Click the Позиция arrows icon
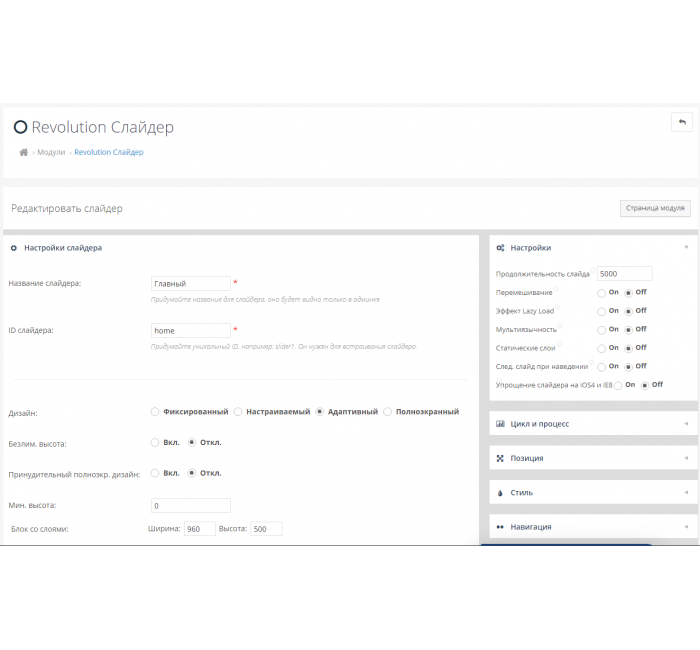The height and width of the screenshot is (650, 700). click(x=500, y=458)
